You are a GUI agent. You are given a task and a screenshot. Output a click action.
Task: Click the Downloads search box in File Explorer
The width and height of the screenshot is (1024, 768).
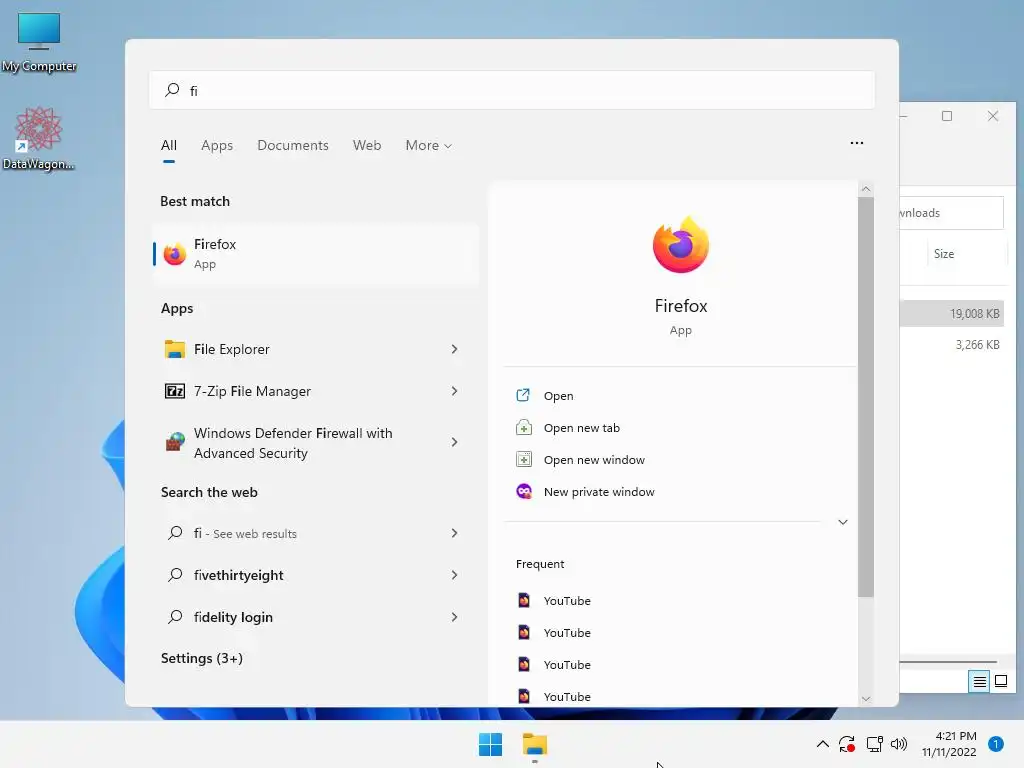coord(951,213)
